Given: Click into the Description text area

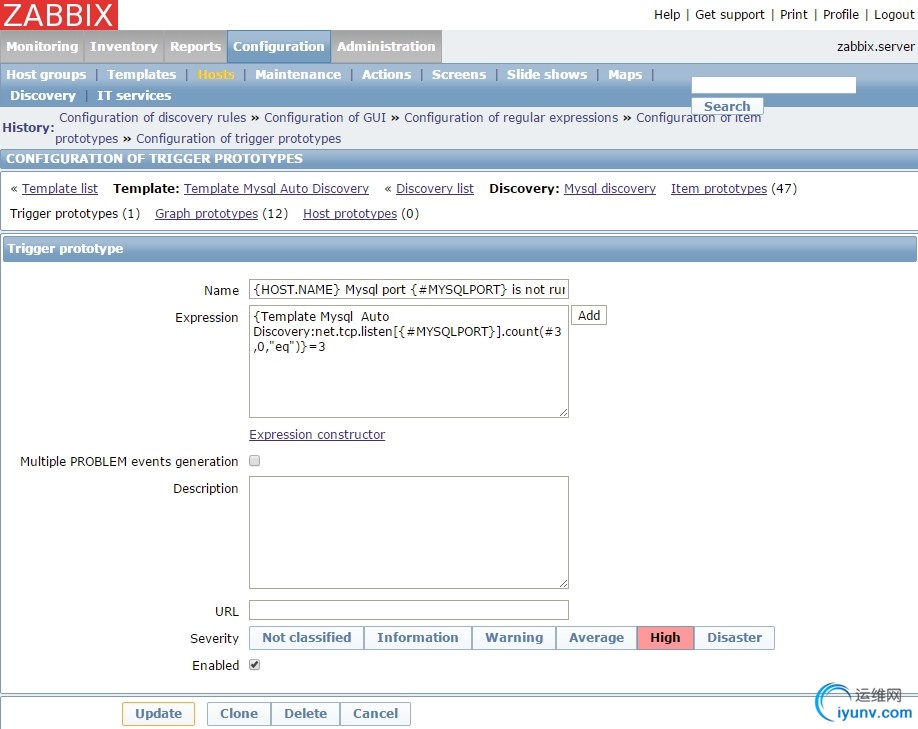Looking at the screenshot, I should [409, 532].
